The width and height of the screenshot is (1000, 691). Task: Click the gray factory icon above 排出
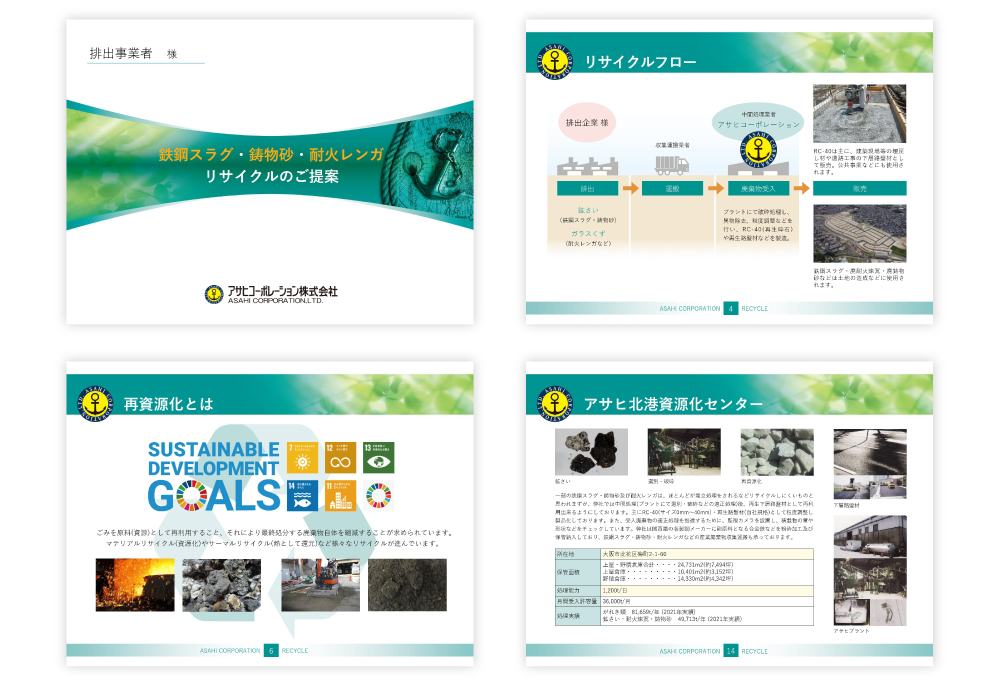pos(587,165)
